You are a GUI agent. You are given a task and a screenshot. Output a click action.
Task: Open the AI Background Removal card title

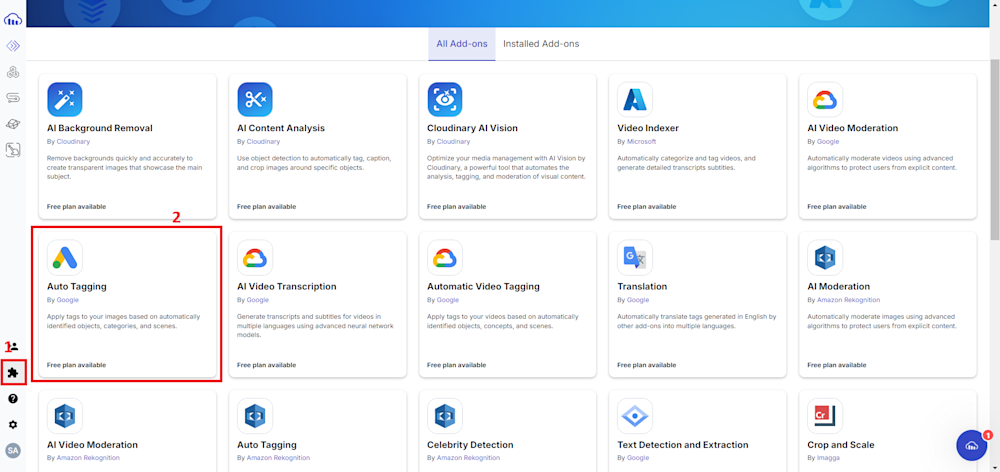(x=100, y=128)
